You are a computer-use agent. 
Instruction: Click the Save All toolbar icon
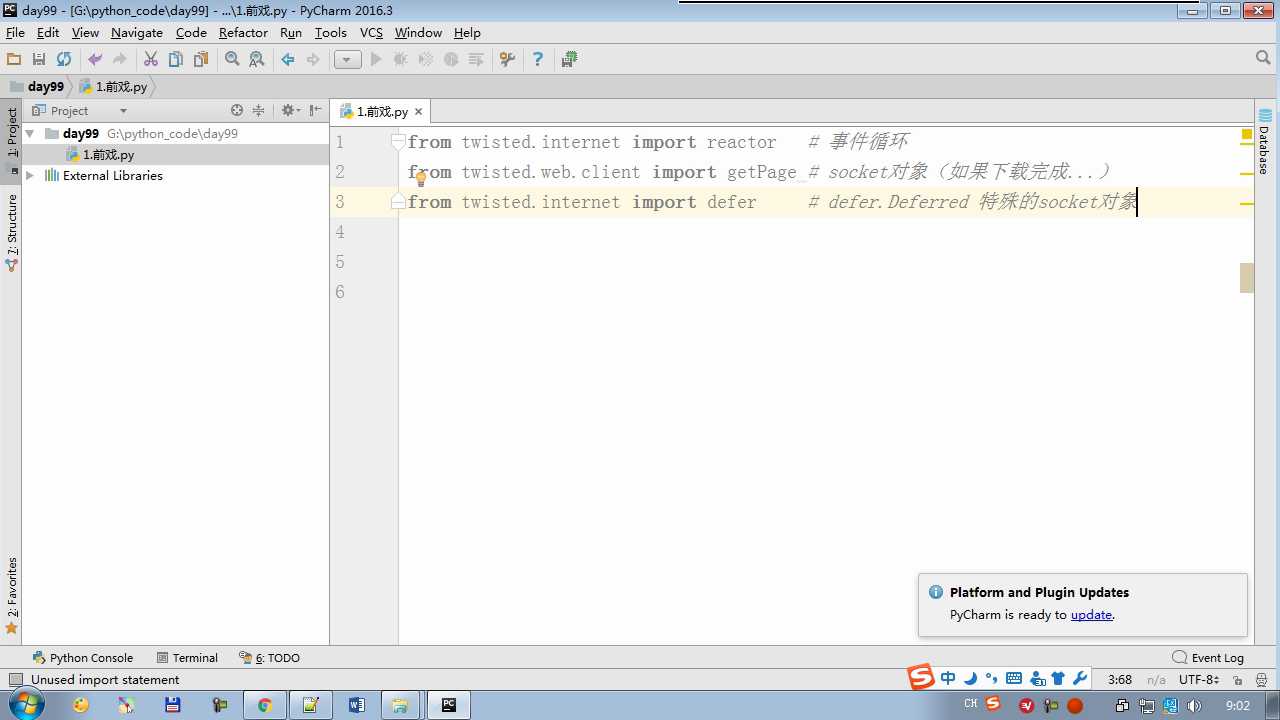[x=39, y=60]
